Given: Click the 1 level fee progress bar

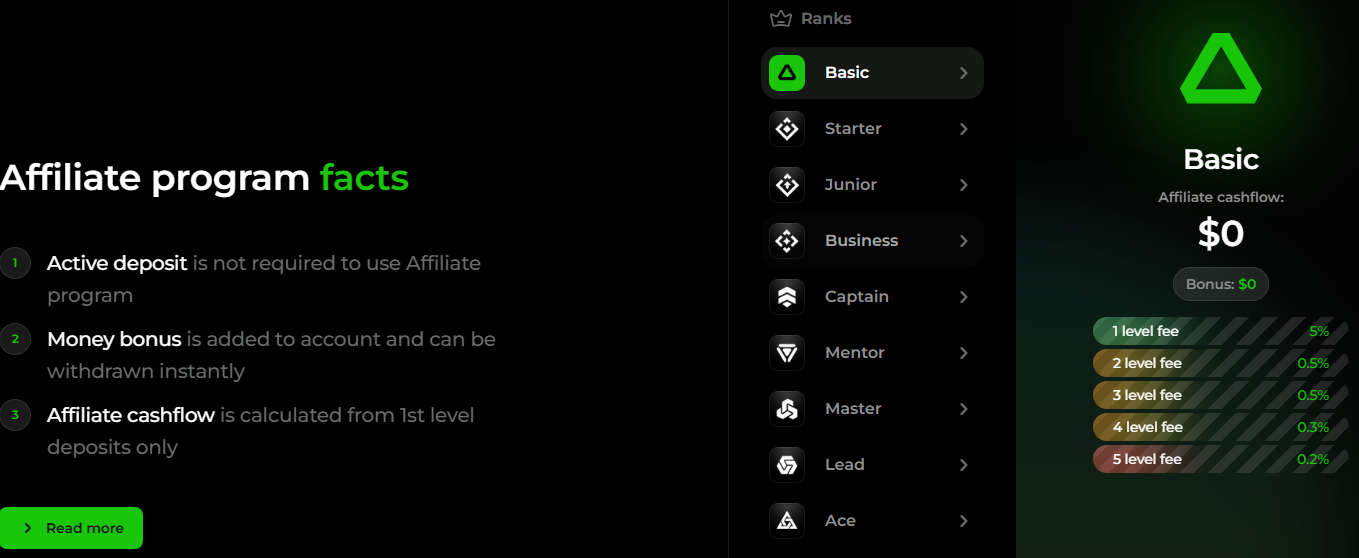Looking at the screenshot, I should [1220, 331].
